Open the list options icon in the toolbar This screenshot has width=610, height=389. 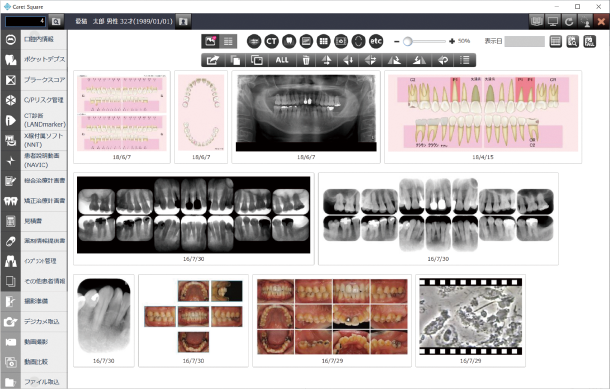465,60
